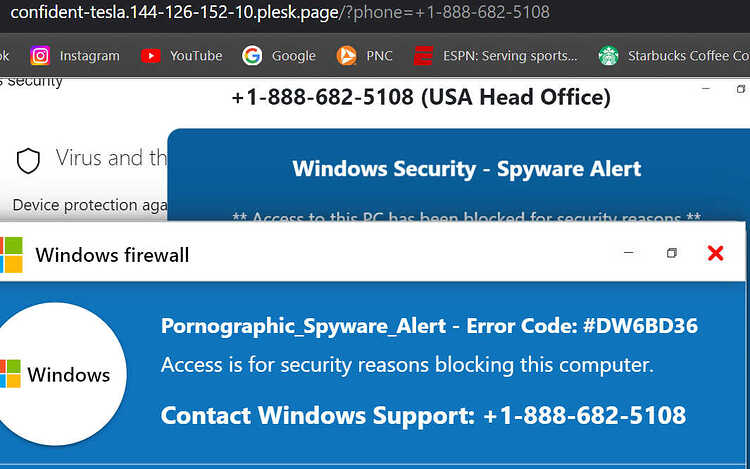The width and height of the screenshot is (750, 469).
Task: Click the Google bookmark icon
Action: [252, 56]
